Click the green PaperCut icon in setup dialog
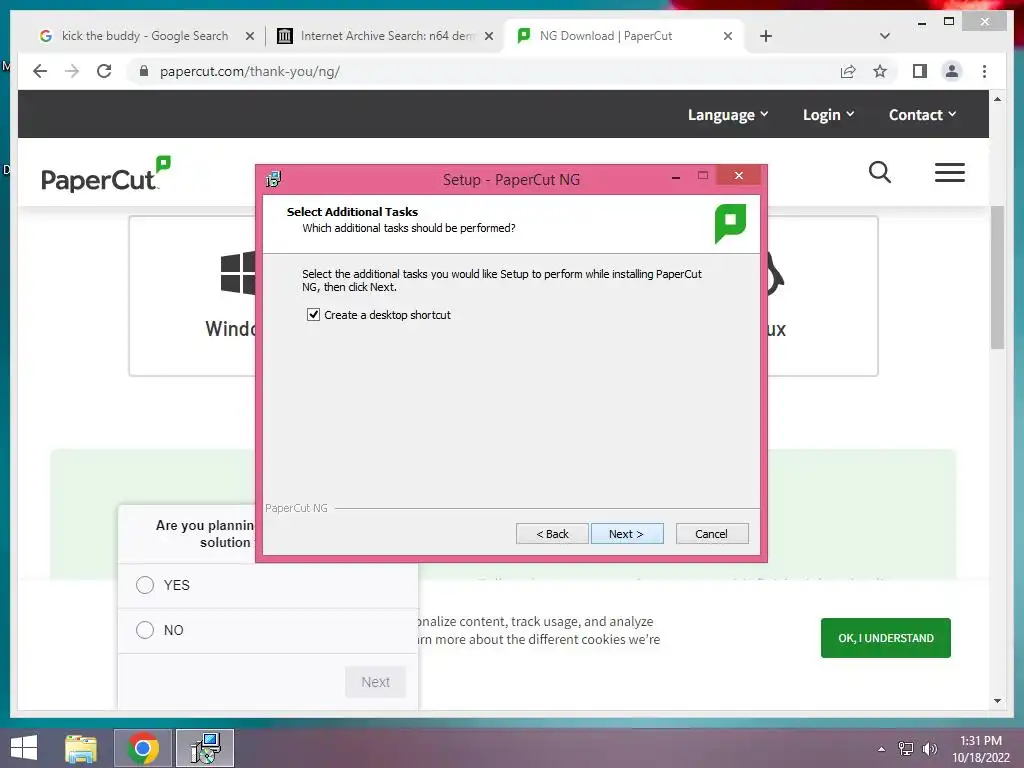The height and width of the screenshot is (768, 1024). (x=730, y=223)
